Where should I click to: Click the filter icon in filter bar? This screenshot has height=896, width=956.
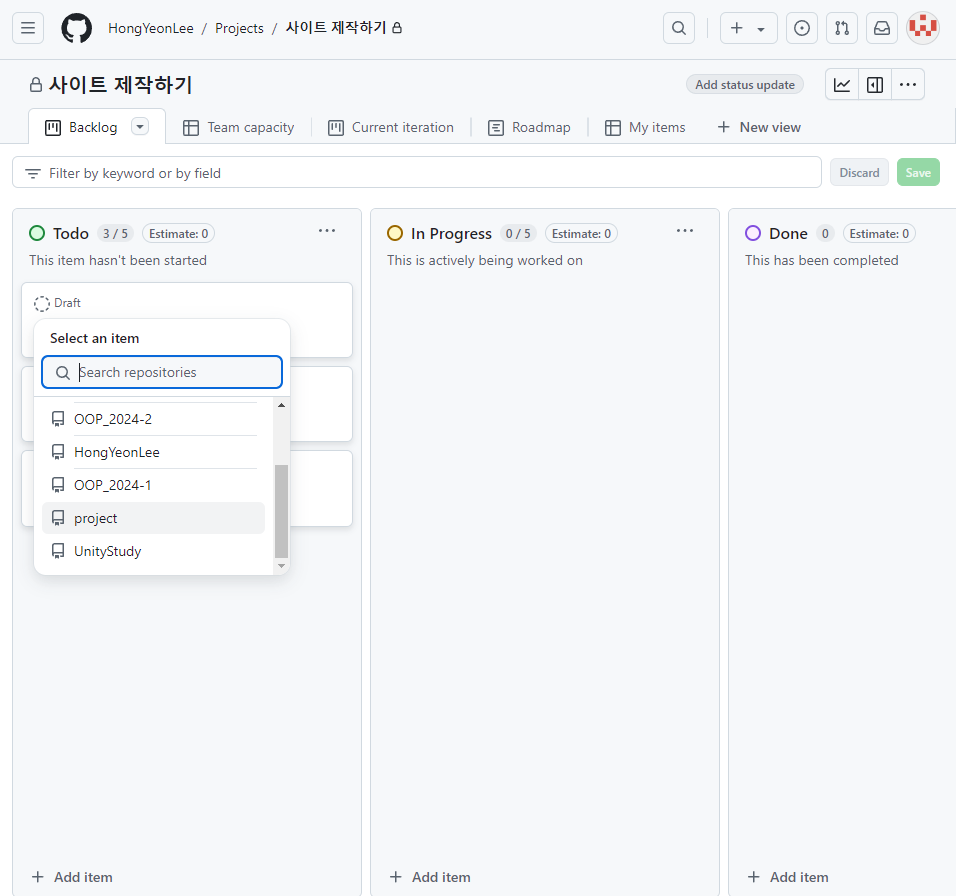[x=33, y=173]
